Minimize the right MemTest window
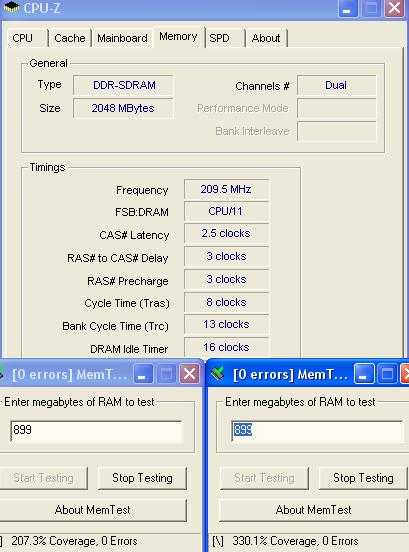 point(364,374)
